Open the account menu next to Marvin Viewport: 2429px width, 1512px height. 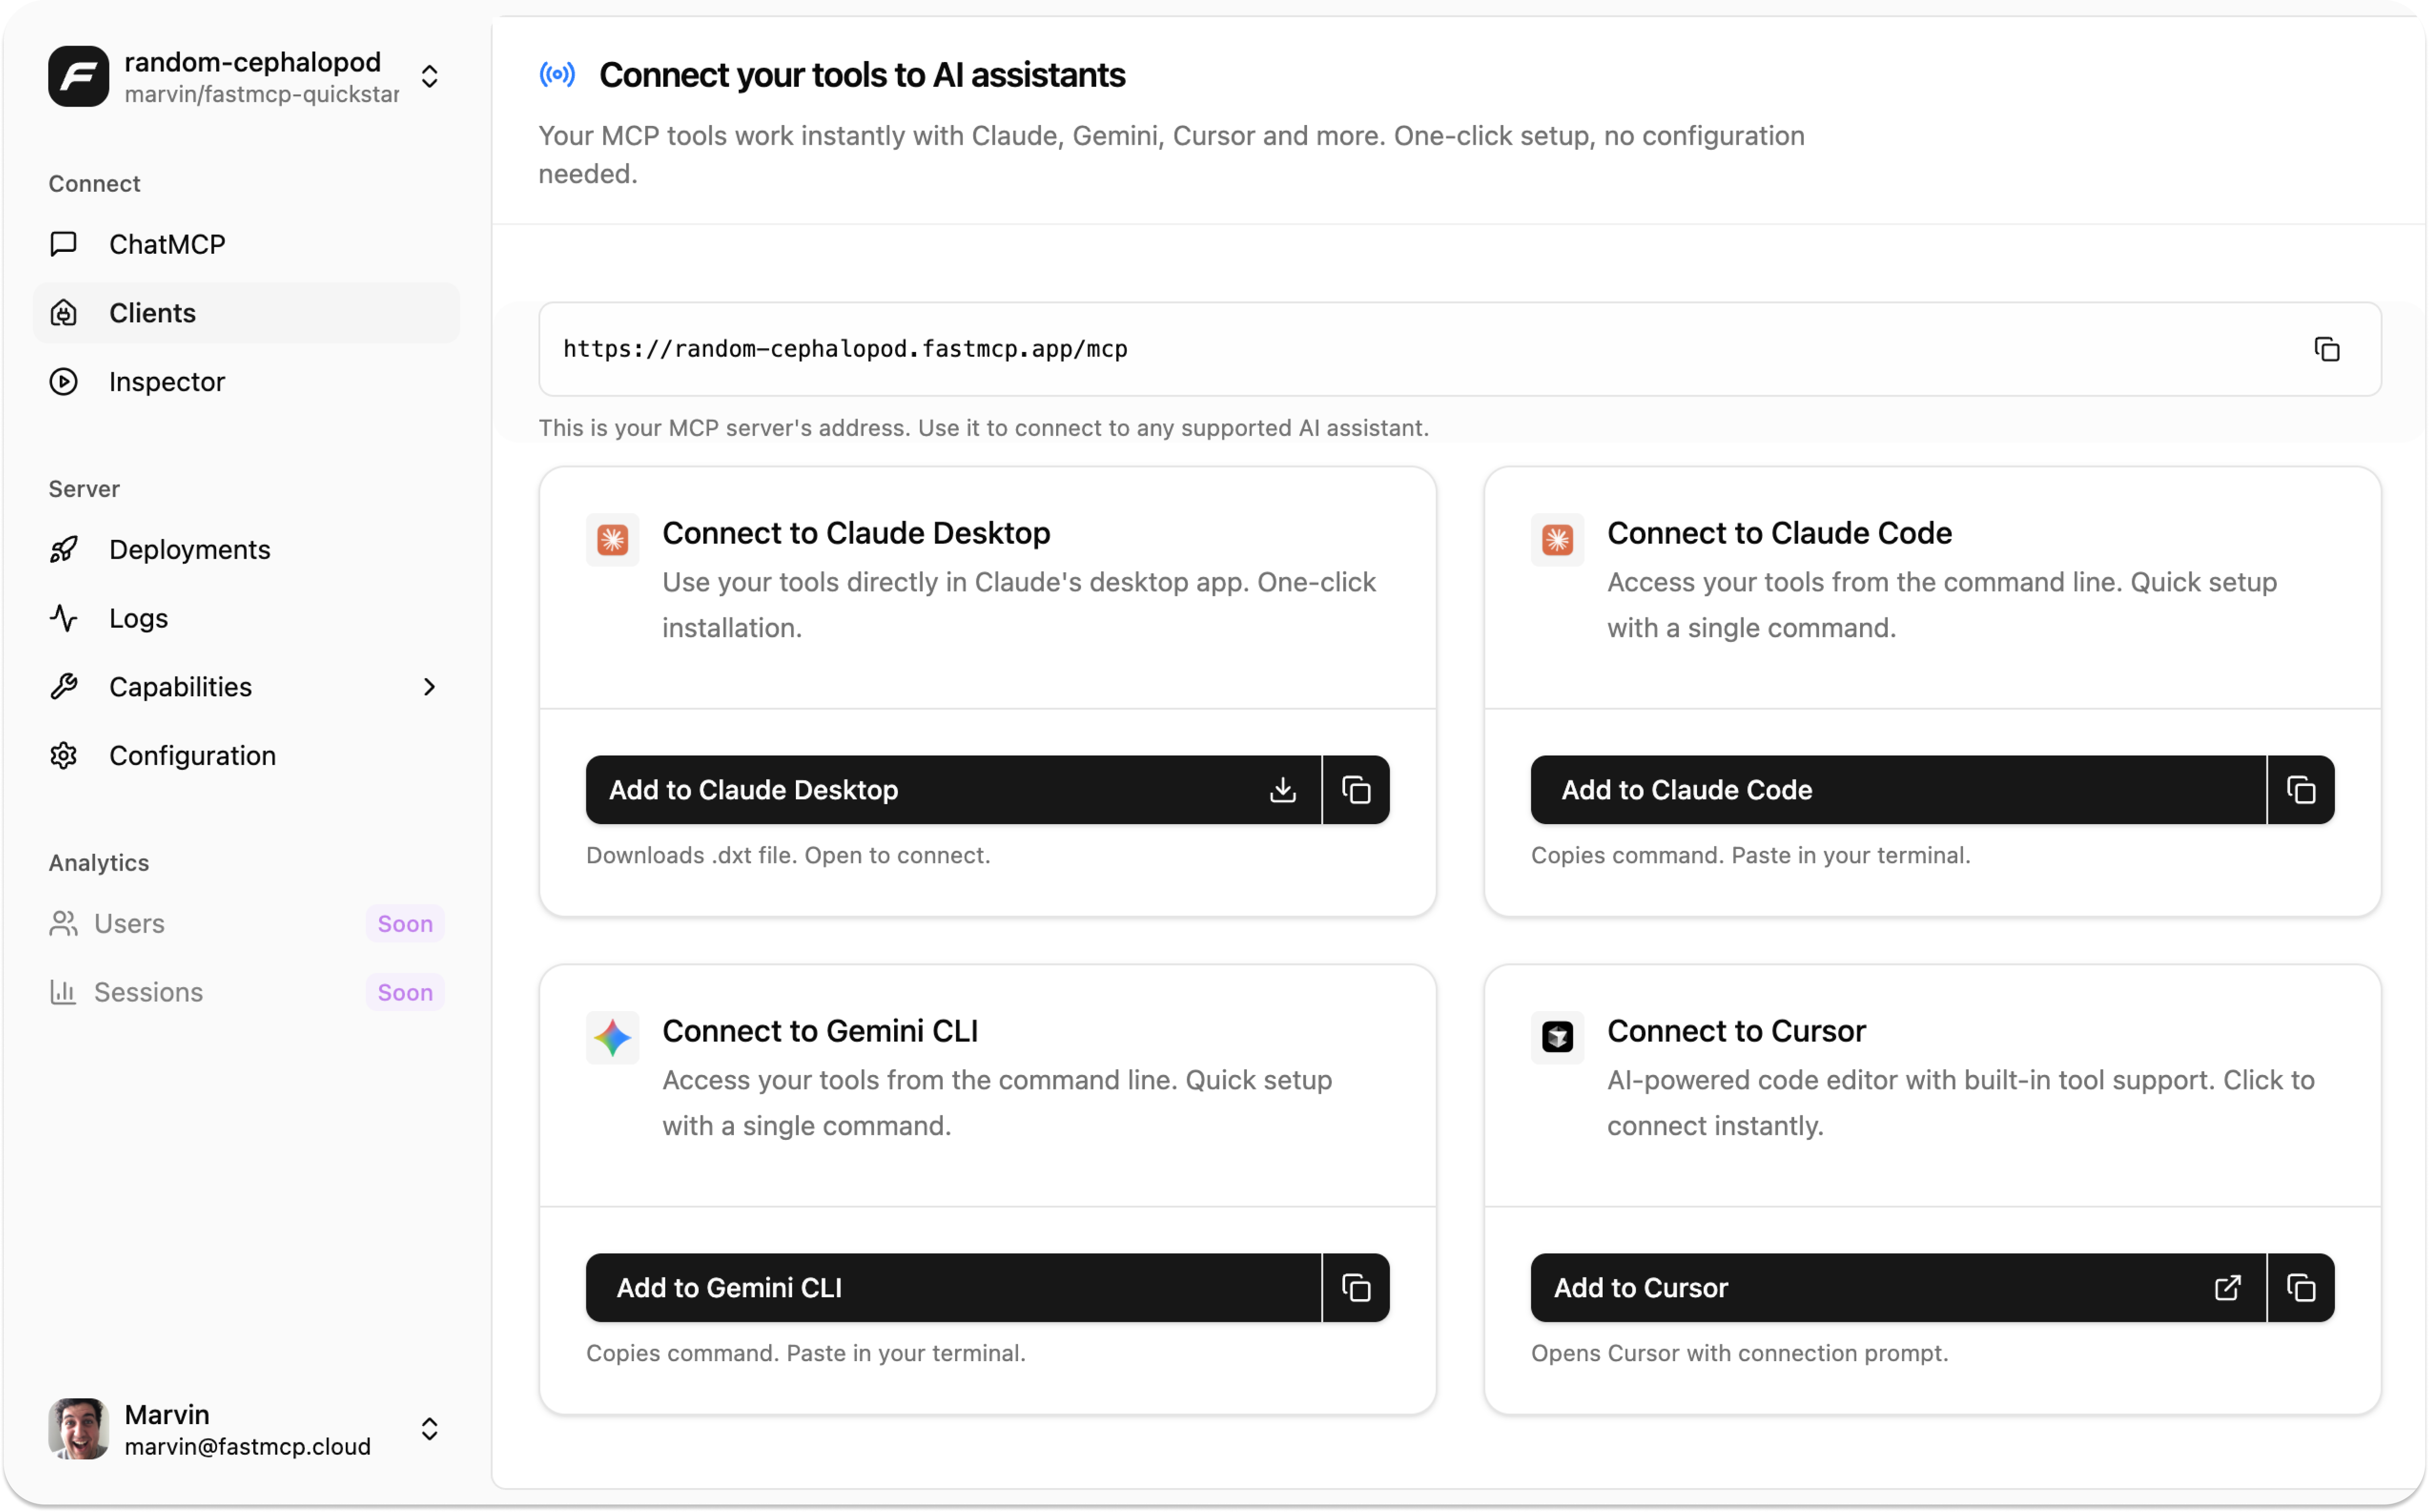point(430,1429)
